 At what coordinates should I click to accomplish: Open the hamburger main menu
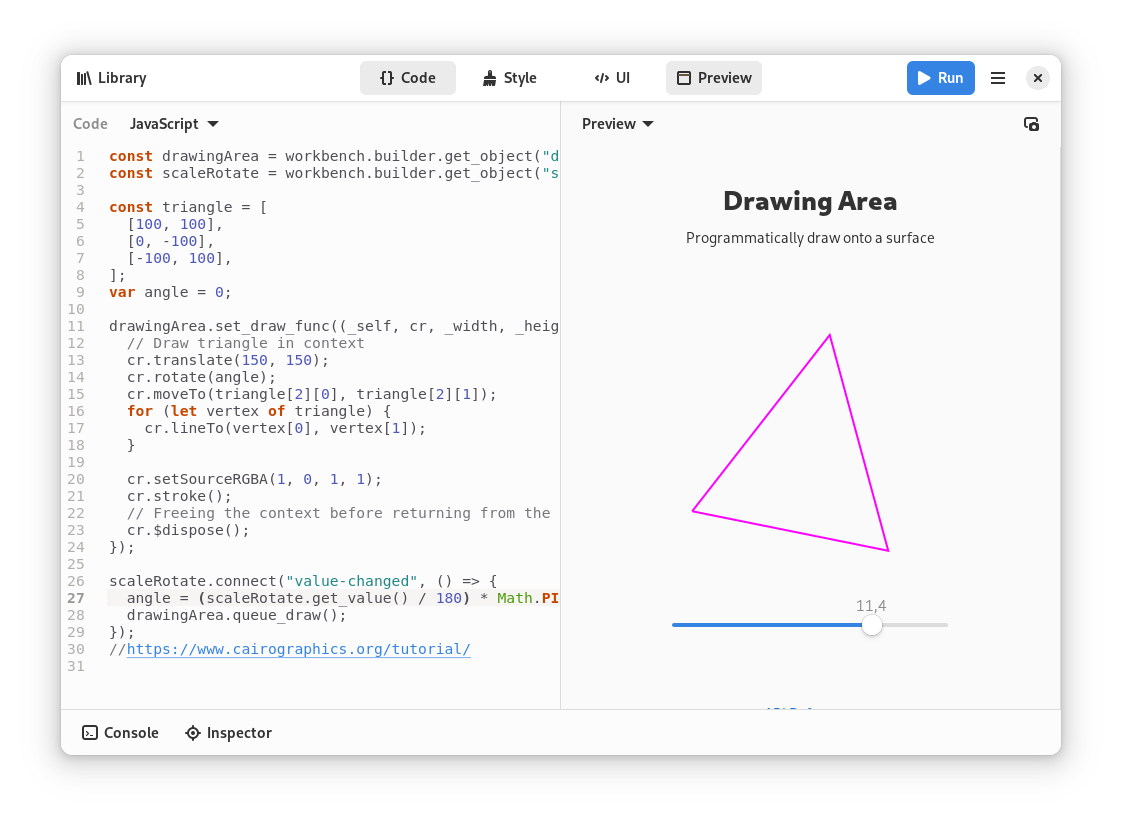click(x=997, y=78)
